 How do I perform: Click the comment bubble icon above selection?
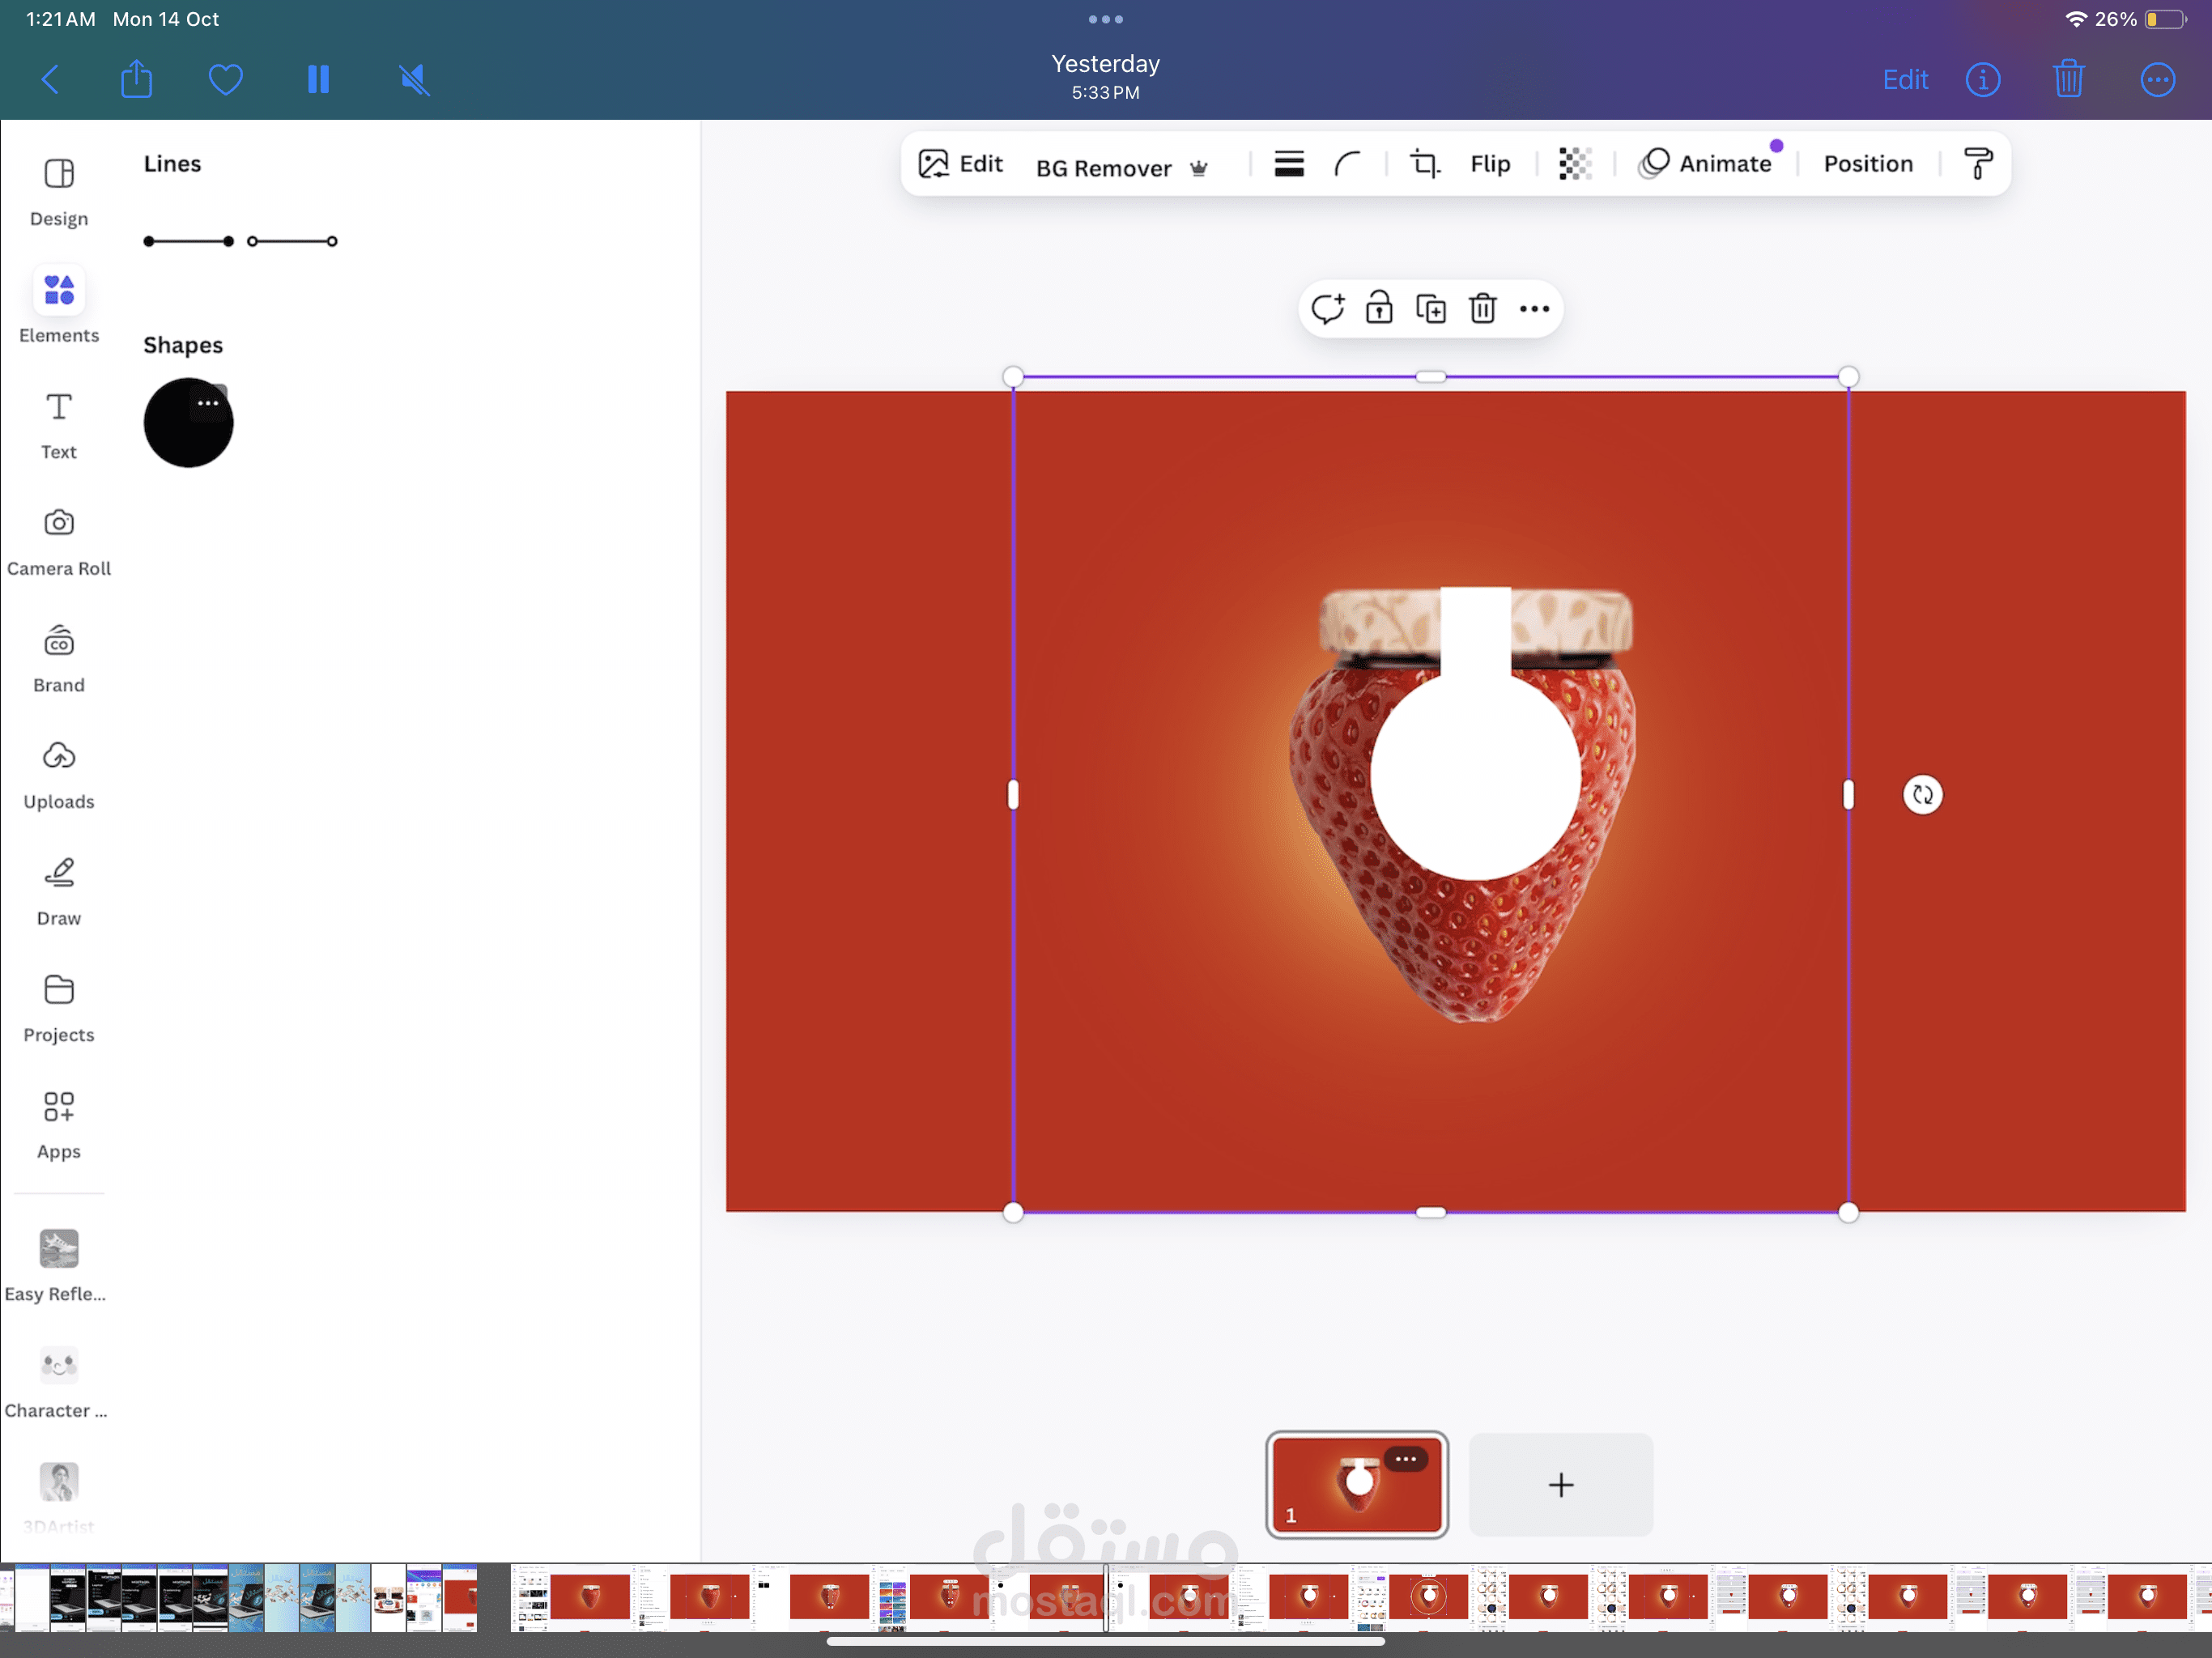[x=1327, y=309]
